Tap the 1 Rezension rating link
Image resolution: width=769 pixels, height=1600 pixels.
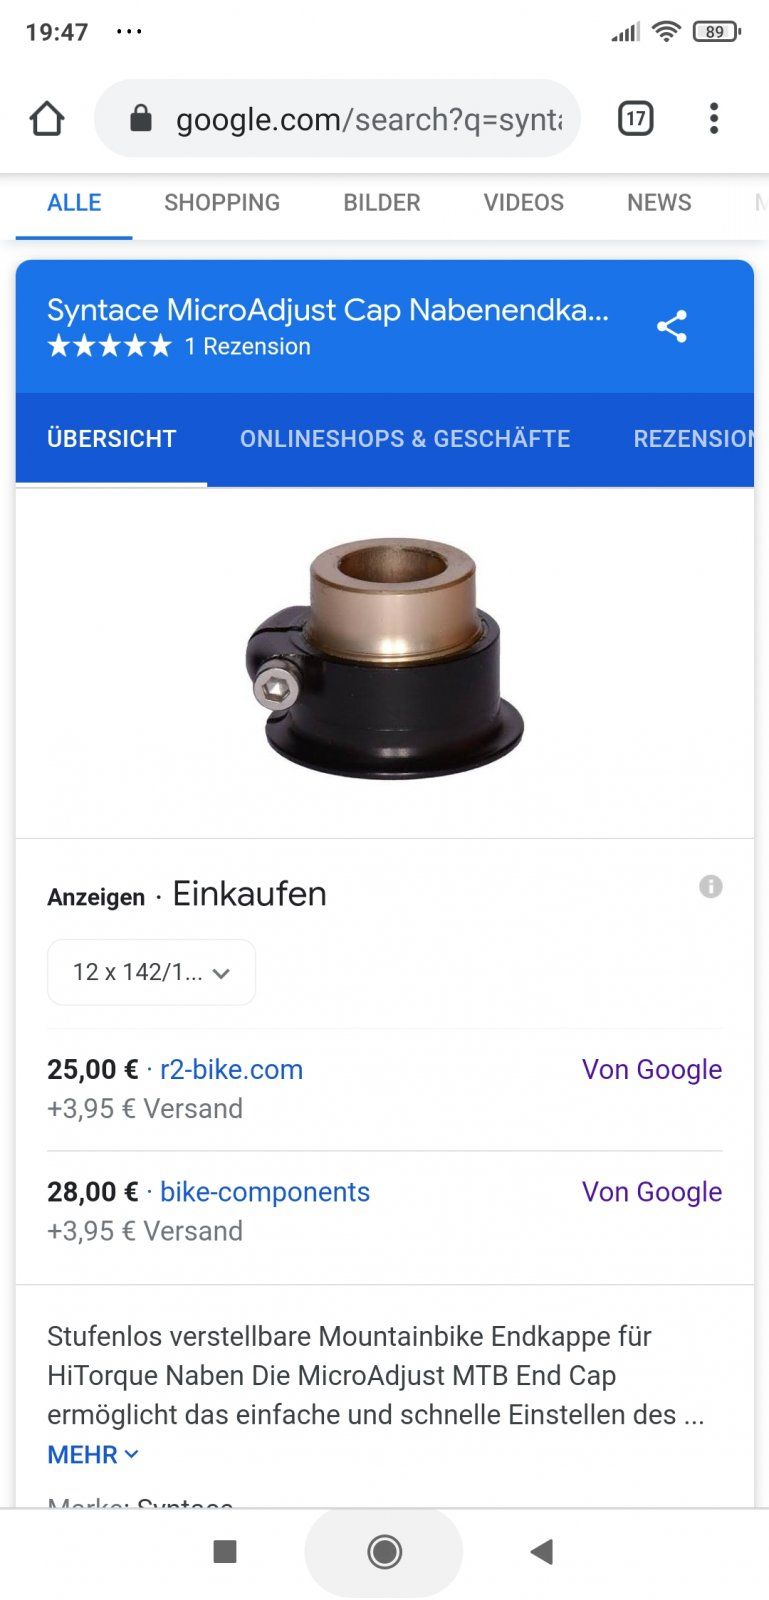coord(247,347)
